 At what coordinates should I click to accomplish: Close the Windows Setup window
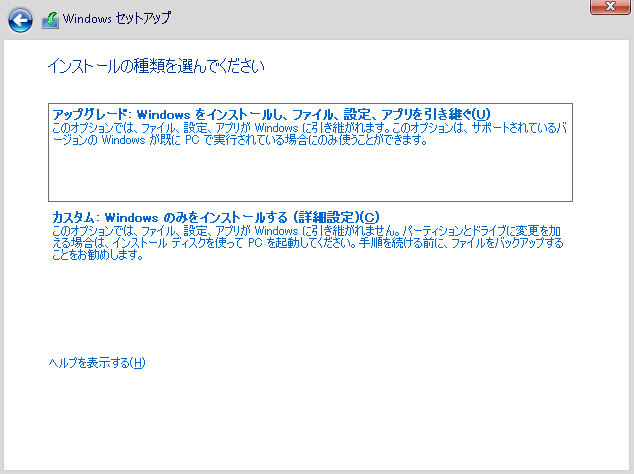pyautogui.click(x=610, y=6)
